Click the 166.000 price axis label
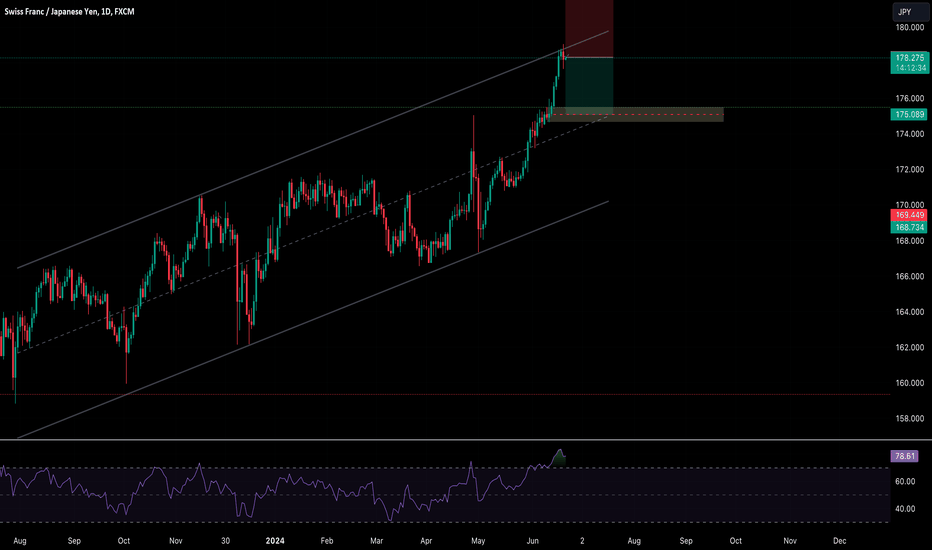The image size is (932, 550). tap(909, 276)
